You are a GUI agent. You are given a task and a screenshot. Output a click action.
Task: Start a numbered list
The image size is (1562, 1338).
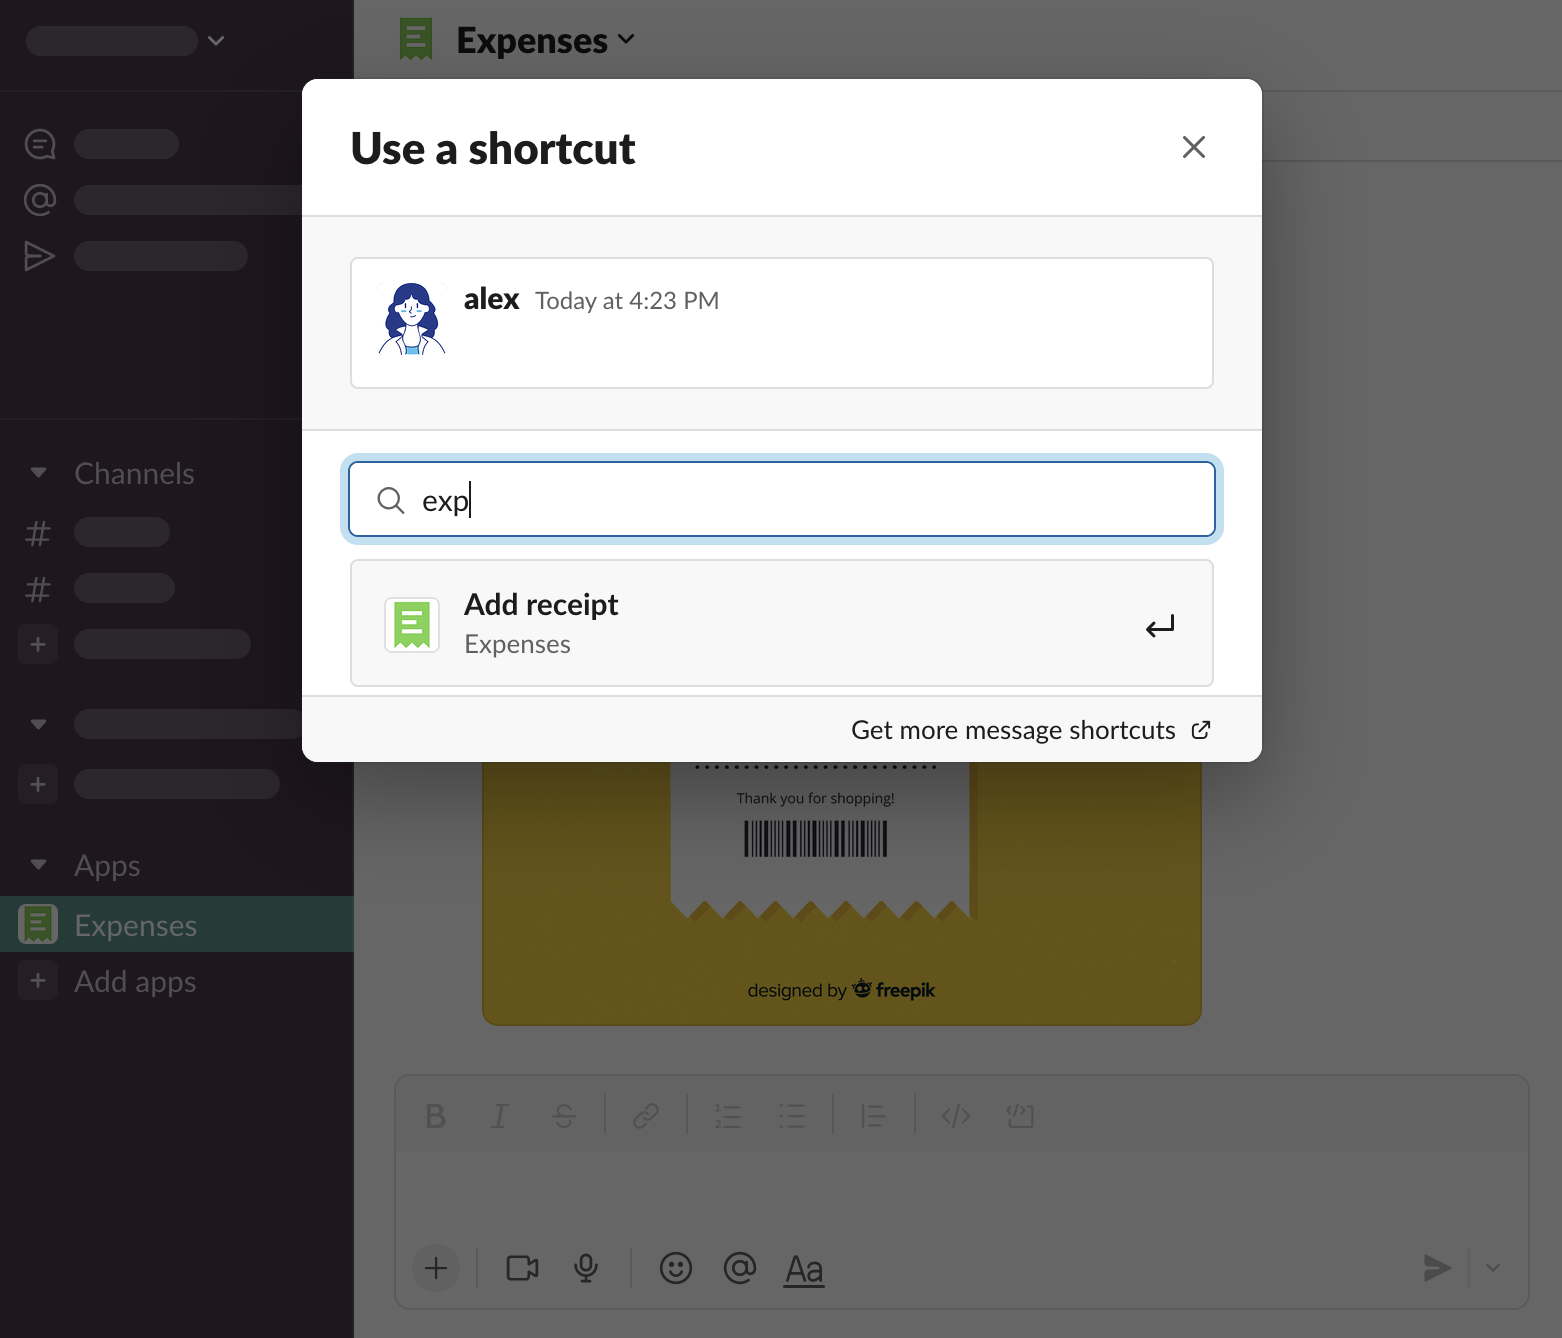(728, 1116)
